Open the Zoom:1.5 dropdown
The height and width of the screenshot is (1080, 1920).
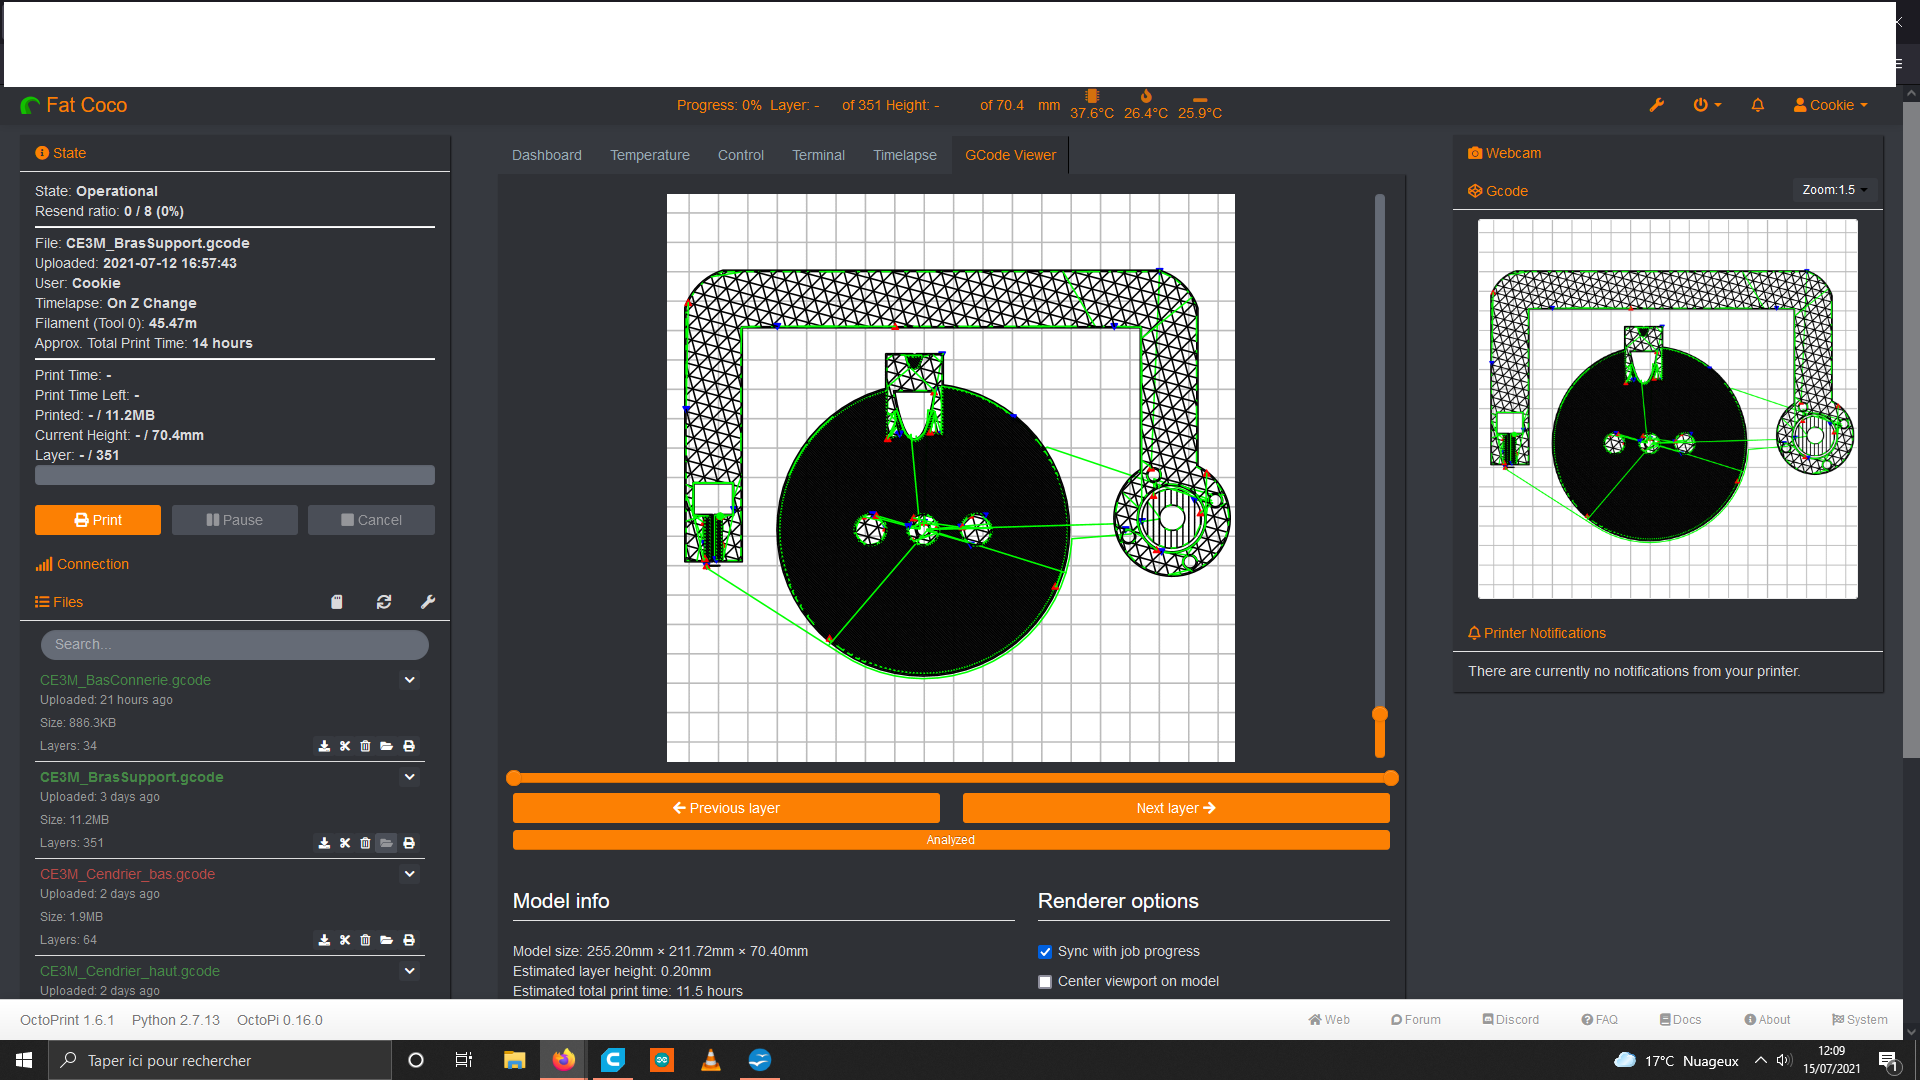coord(1834,190)
